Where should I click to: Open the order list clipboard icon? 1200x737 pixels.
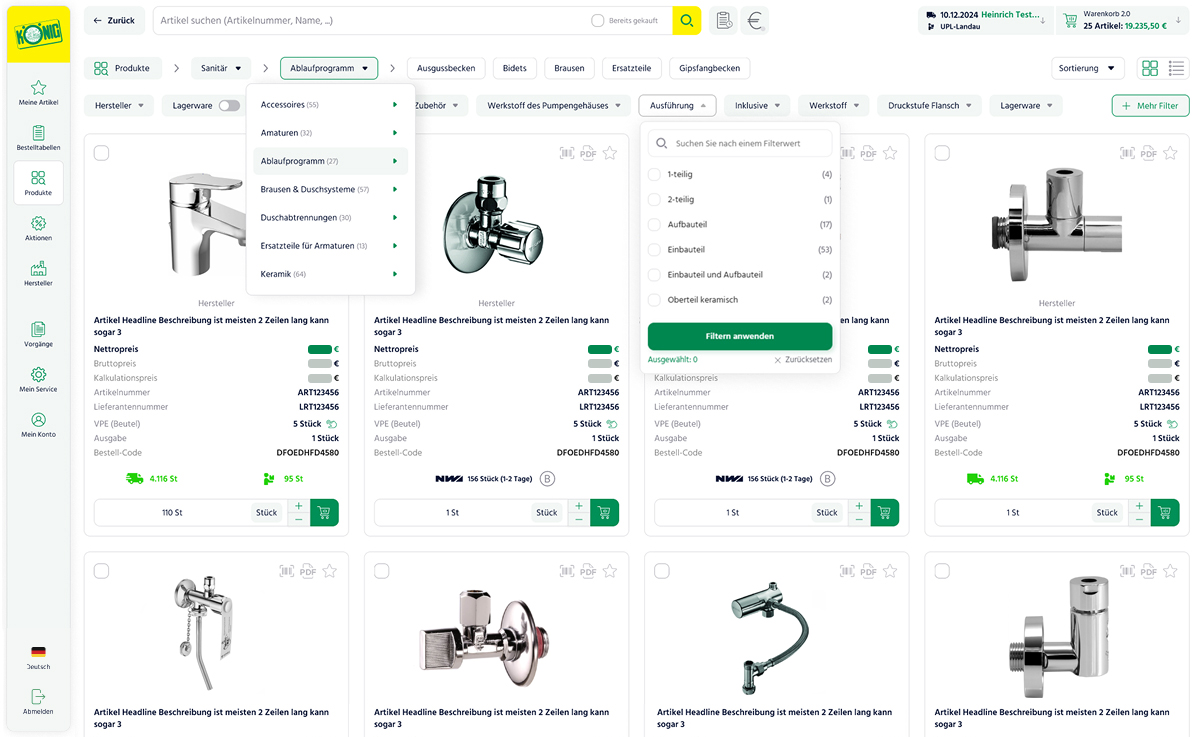point(724,20)
